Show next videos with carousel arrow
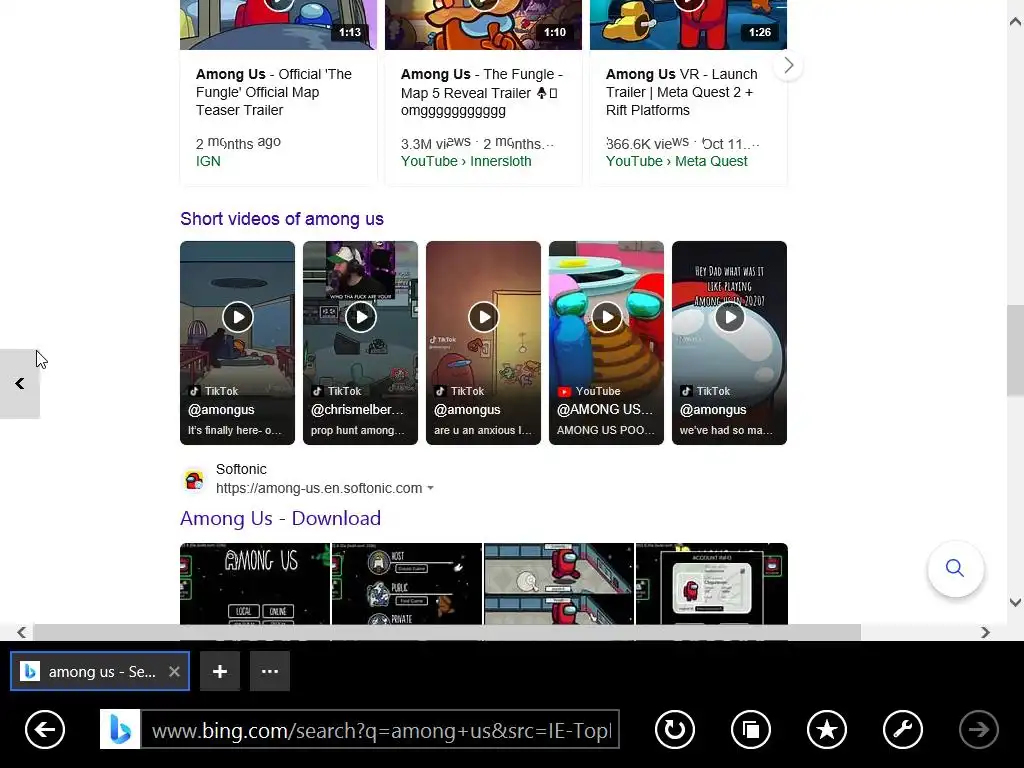The width and height of the screenshot is (1024, 768). click(788, 65)
